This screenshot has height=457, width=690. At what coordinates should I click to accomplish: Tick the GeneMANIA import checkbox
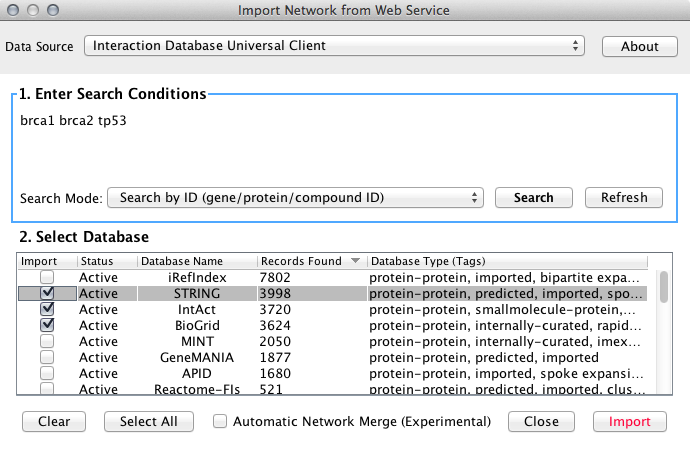point(47,357)
